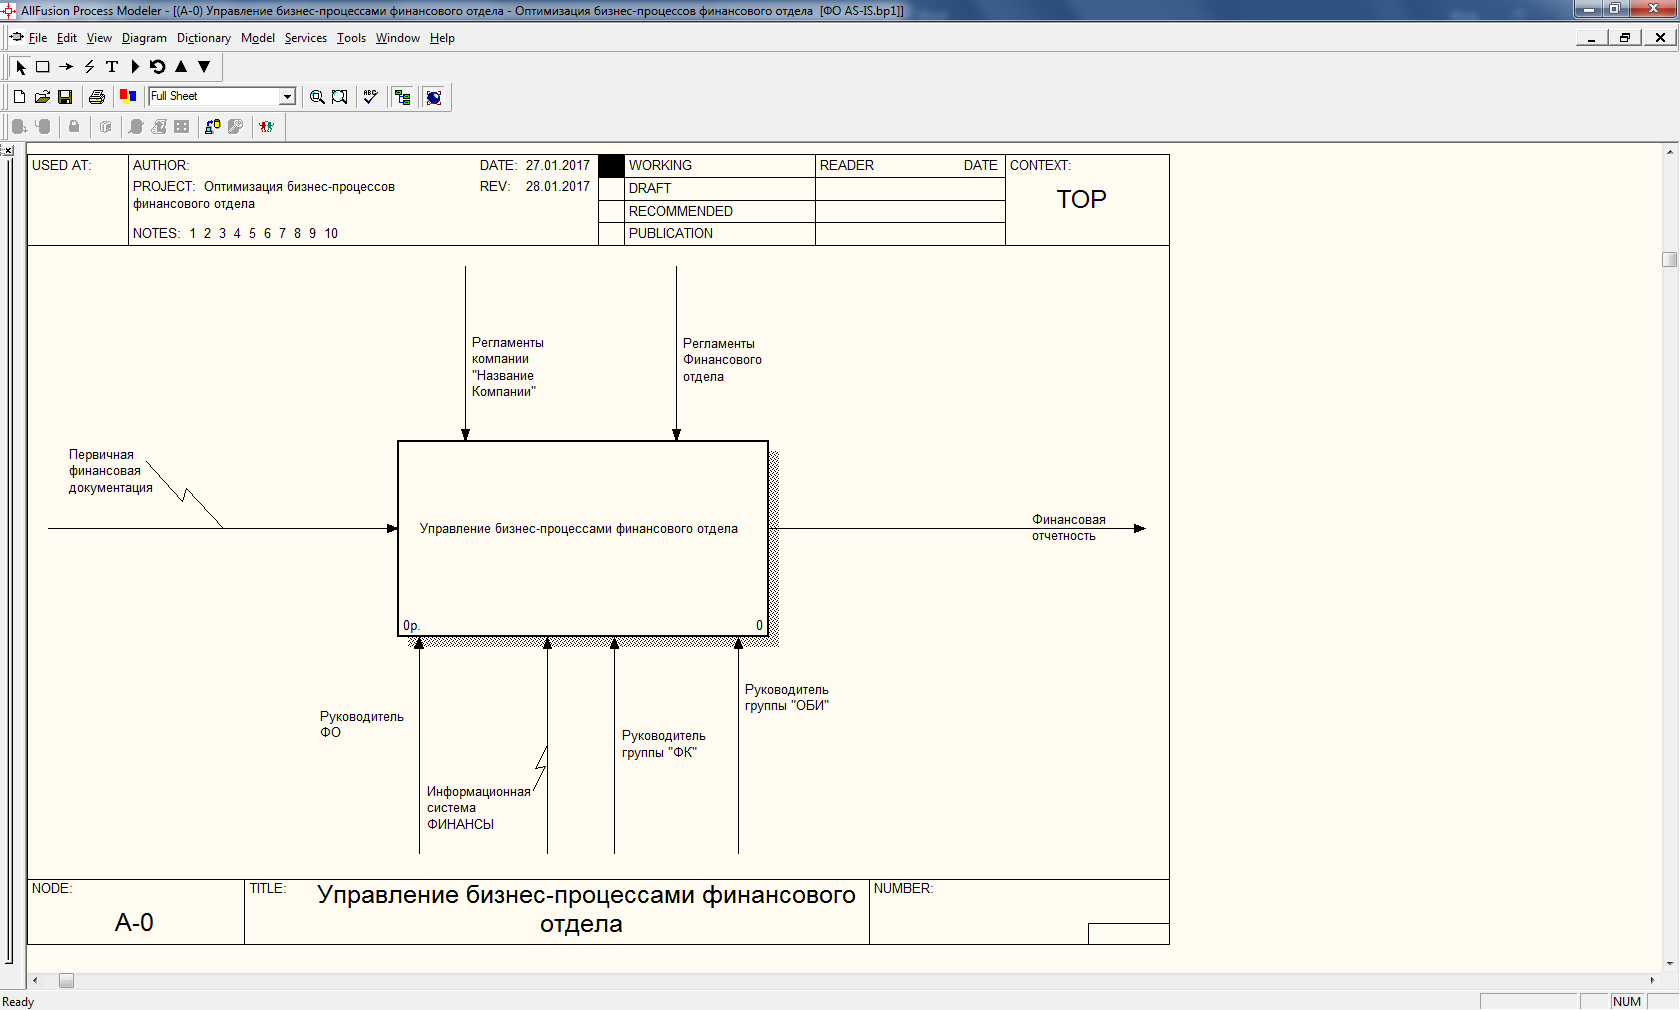Choose the Activity Box tool

tap(43, 67)
